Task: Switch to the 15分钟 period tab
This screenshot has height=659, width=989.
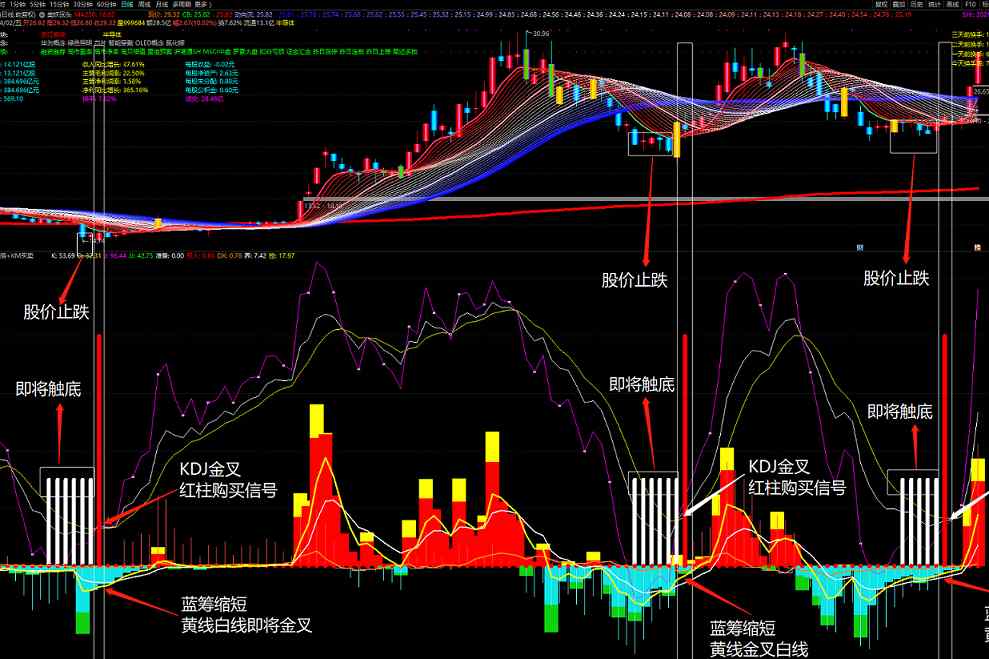Action: click(60, 4)
